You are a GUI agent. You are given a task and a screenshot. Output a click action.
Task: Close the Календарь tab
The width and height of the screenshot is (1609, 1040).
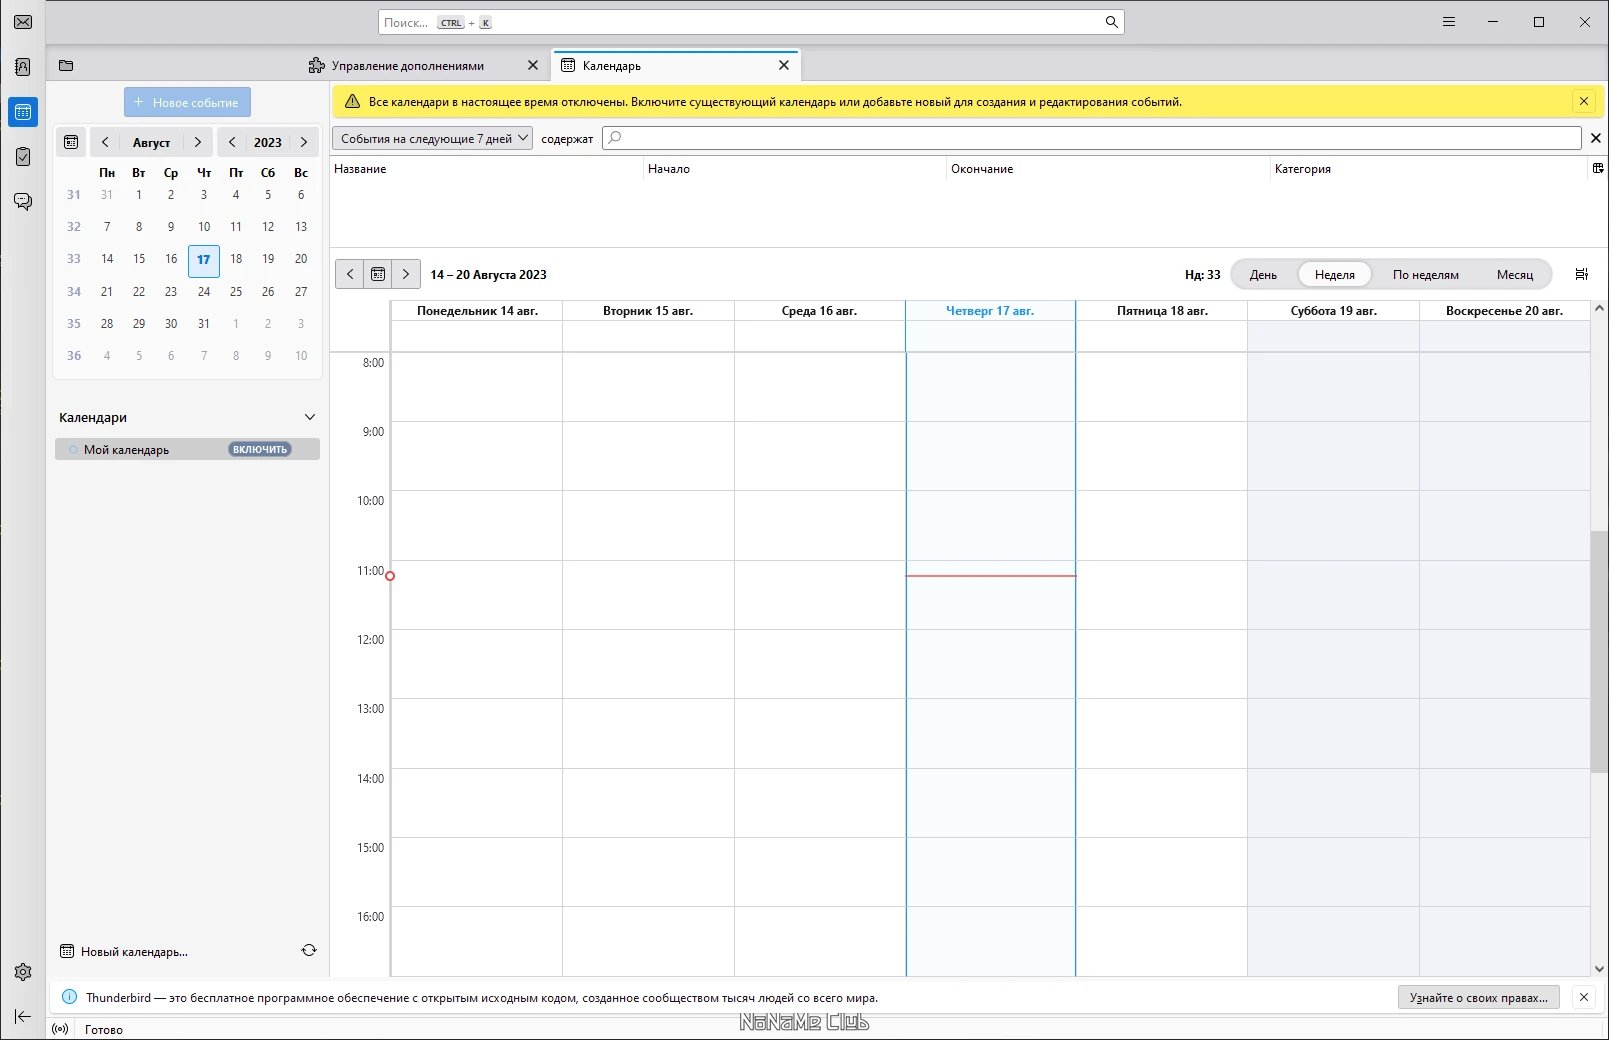[x=784, y=65]
